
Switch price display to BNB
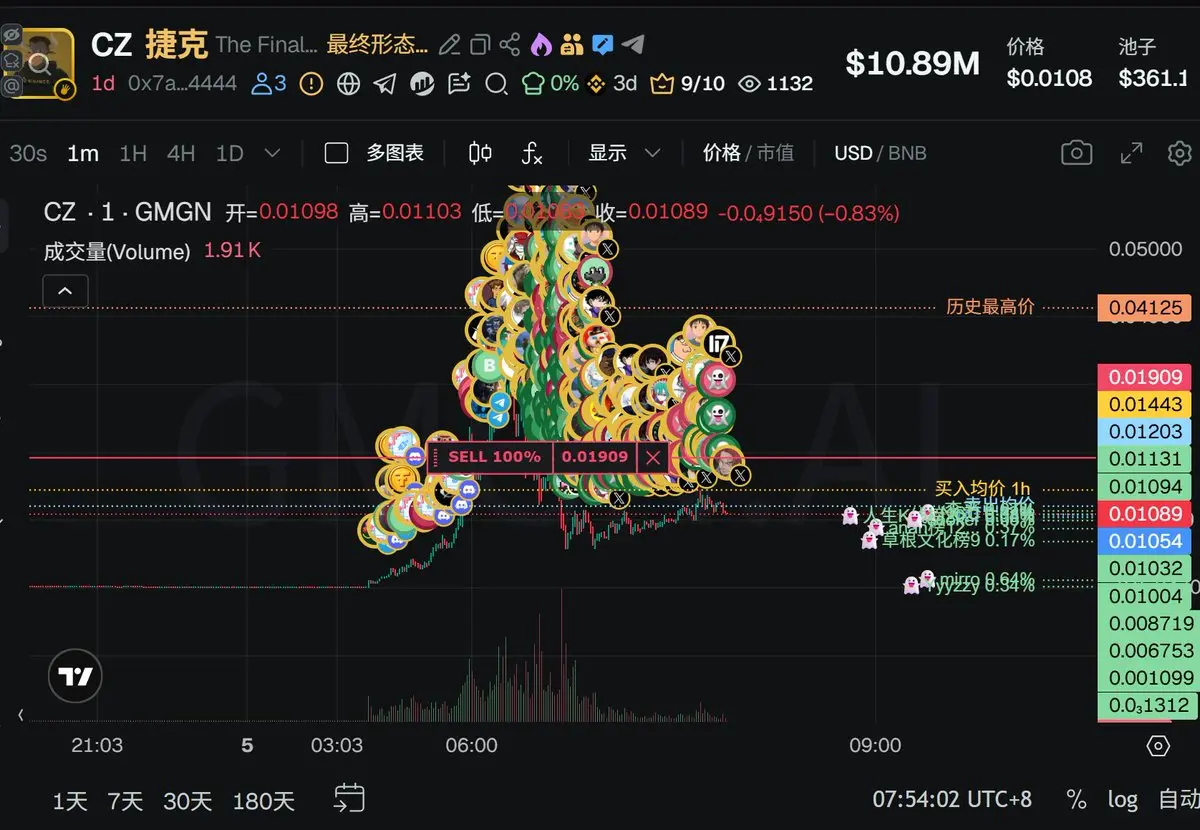pos(907,153)
